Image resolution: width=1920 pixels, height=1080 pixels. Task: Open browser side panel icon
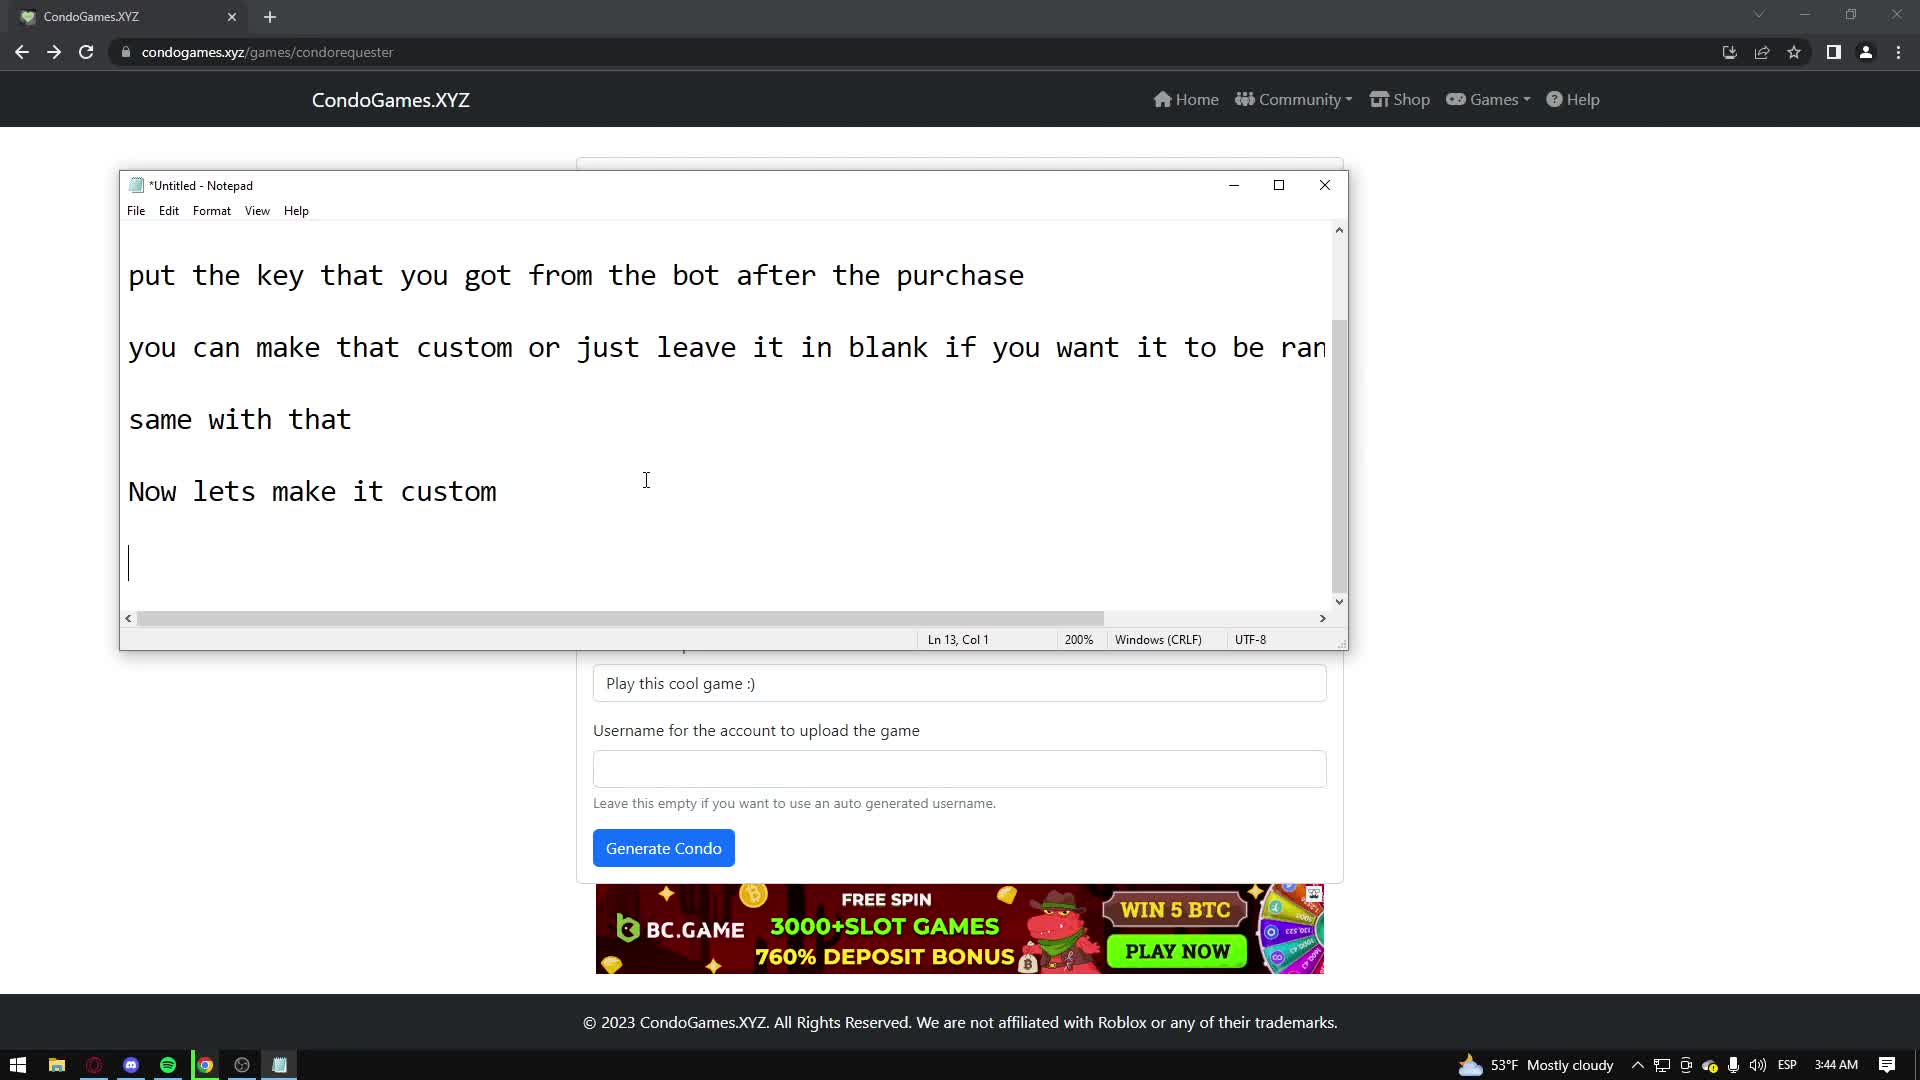click(1833, 52)
